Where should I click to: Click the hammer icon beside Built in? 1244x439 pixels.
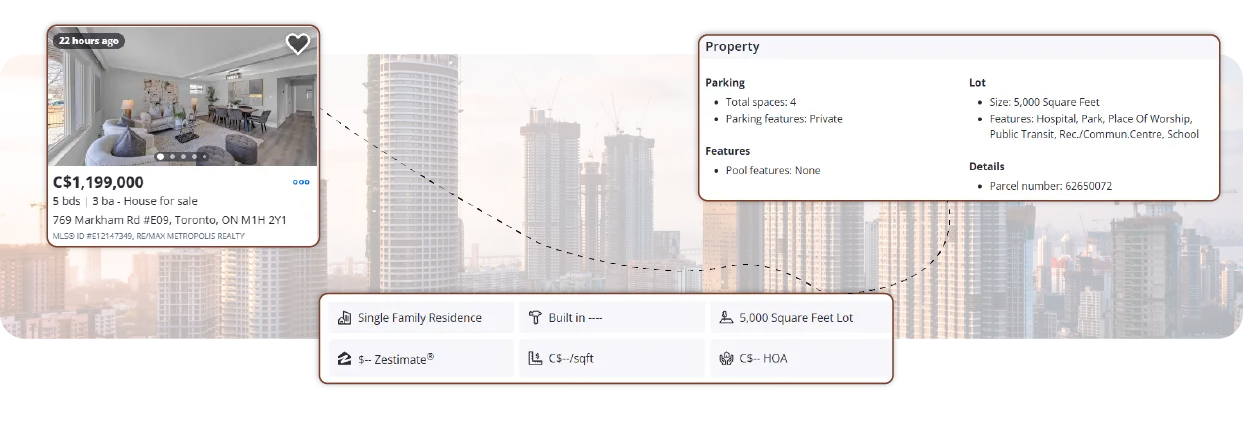535,318
